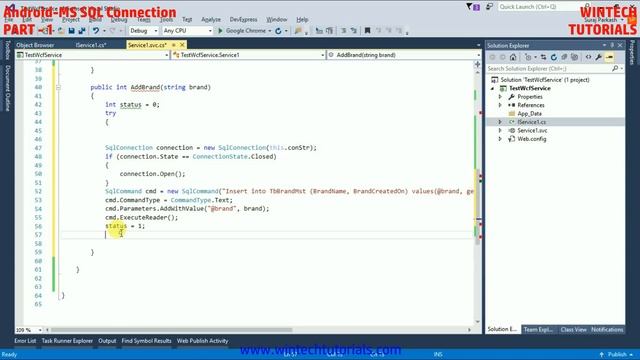Click View Code icon in Solution Explorer
The height and width of the screenshot is (360, 640).
(x=588, y=57)
